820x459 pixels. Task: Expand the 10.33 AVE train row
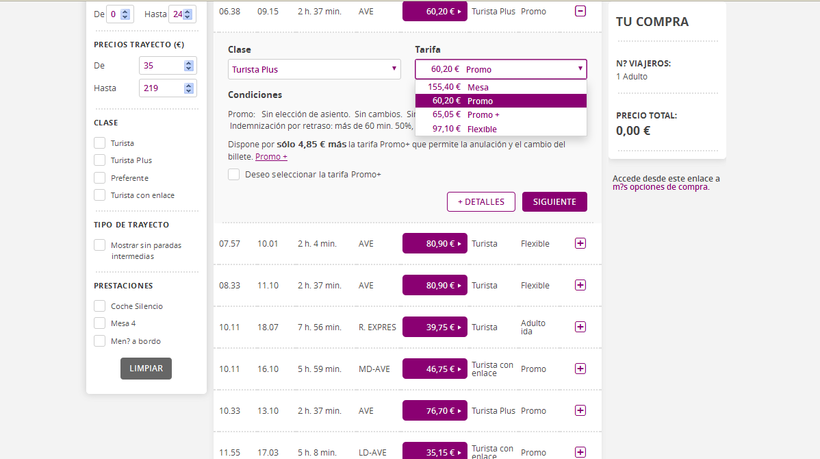tap(580, 411)
